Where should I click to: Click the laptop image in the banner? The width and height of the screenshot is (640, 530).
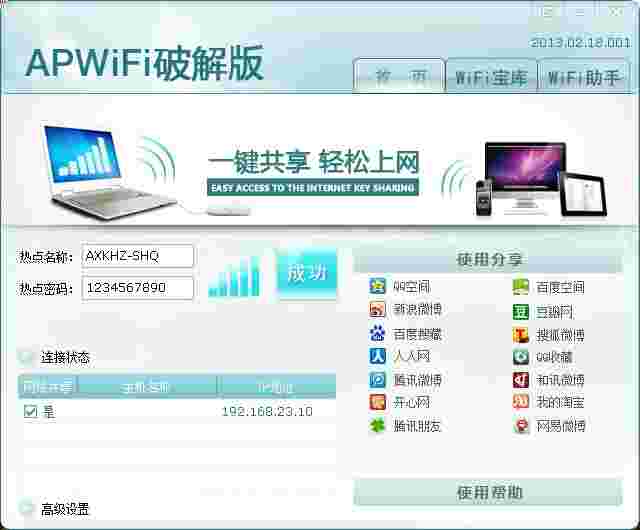click(109, 173)
